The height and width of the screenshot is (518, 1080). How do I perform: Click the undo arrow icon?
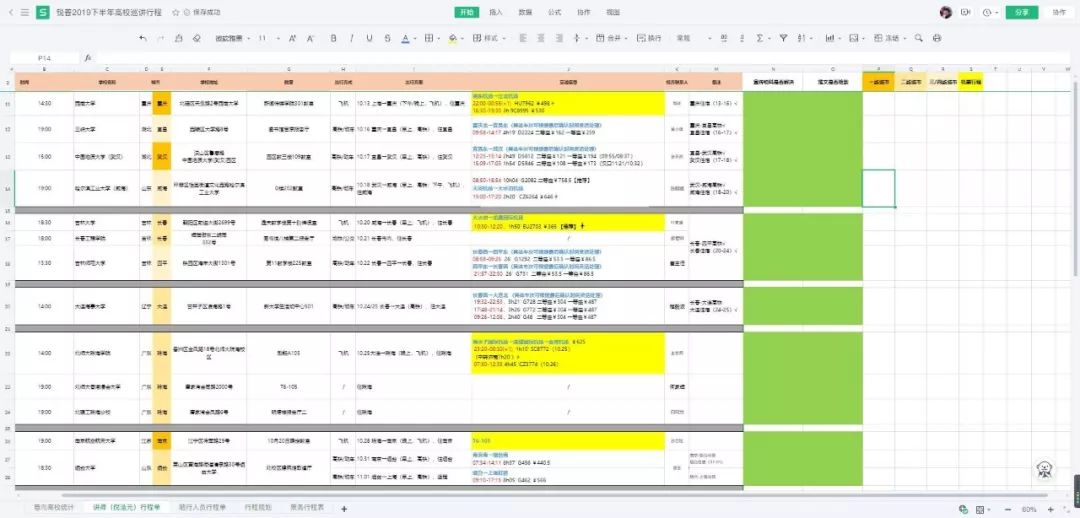pos(143,39)
